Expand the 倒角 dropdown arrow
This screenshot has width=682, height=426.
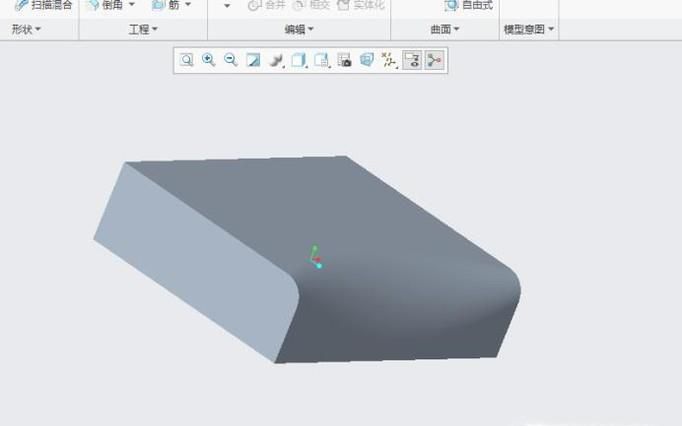(x=131, y=5)
